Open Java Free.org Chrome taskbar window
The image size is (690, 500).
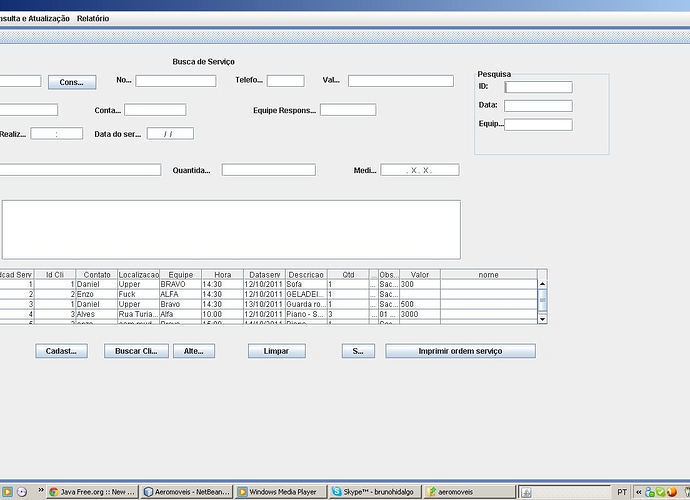click(x=91, y=492)
